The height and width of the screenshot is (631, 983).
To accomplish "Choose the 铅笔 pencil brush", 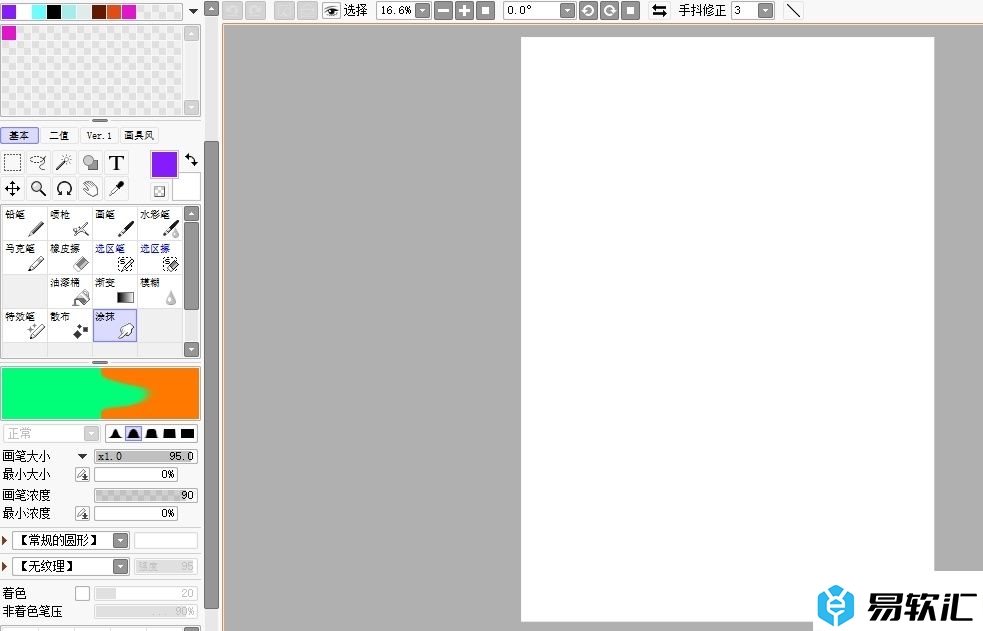I will click(24, 223).
